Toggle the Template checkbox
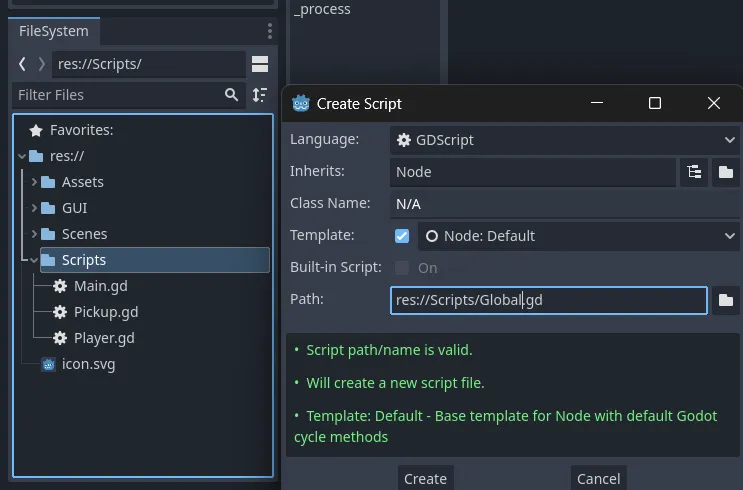Screen dimensions: 743x490 point(402,236)
